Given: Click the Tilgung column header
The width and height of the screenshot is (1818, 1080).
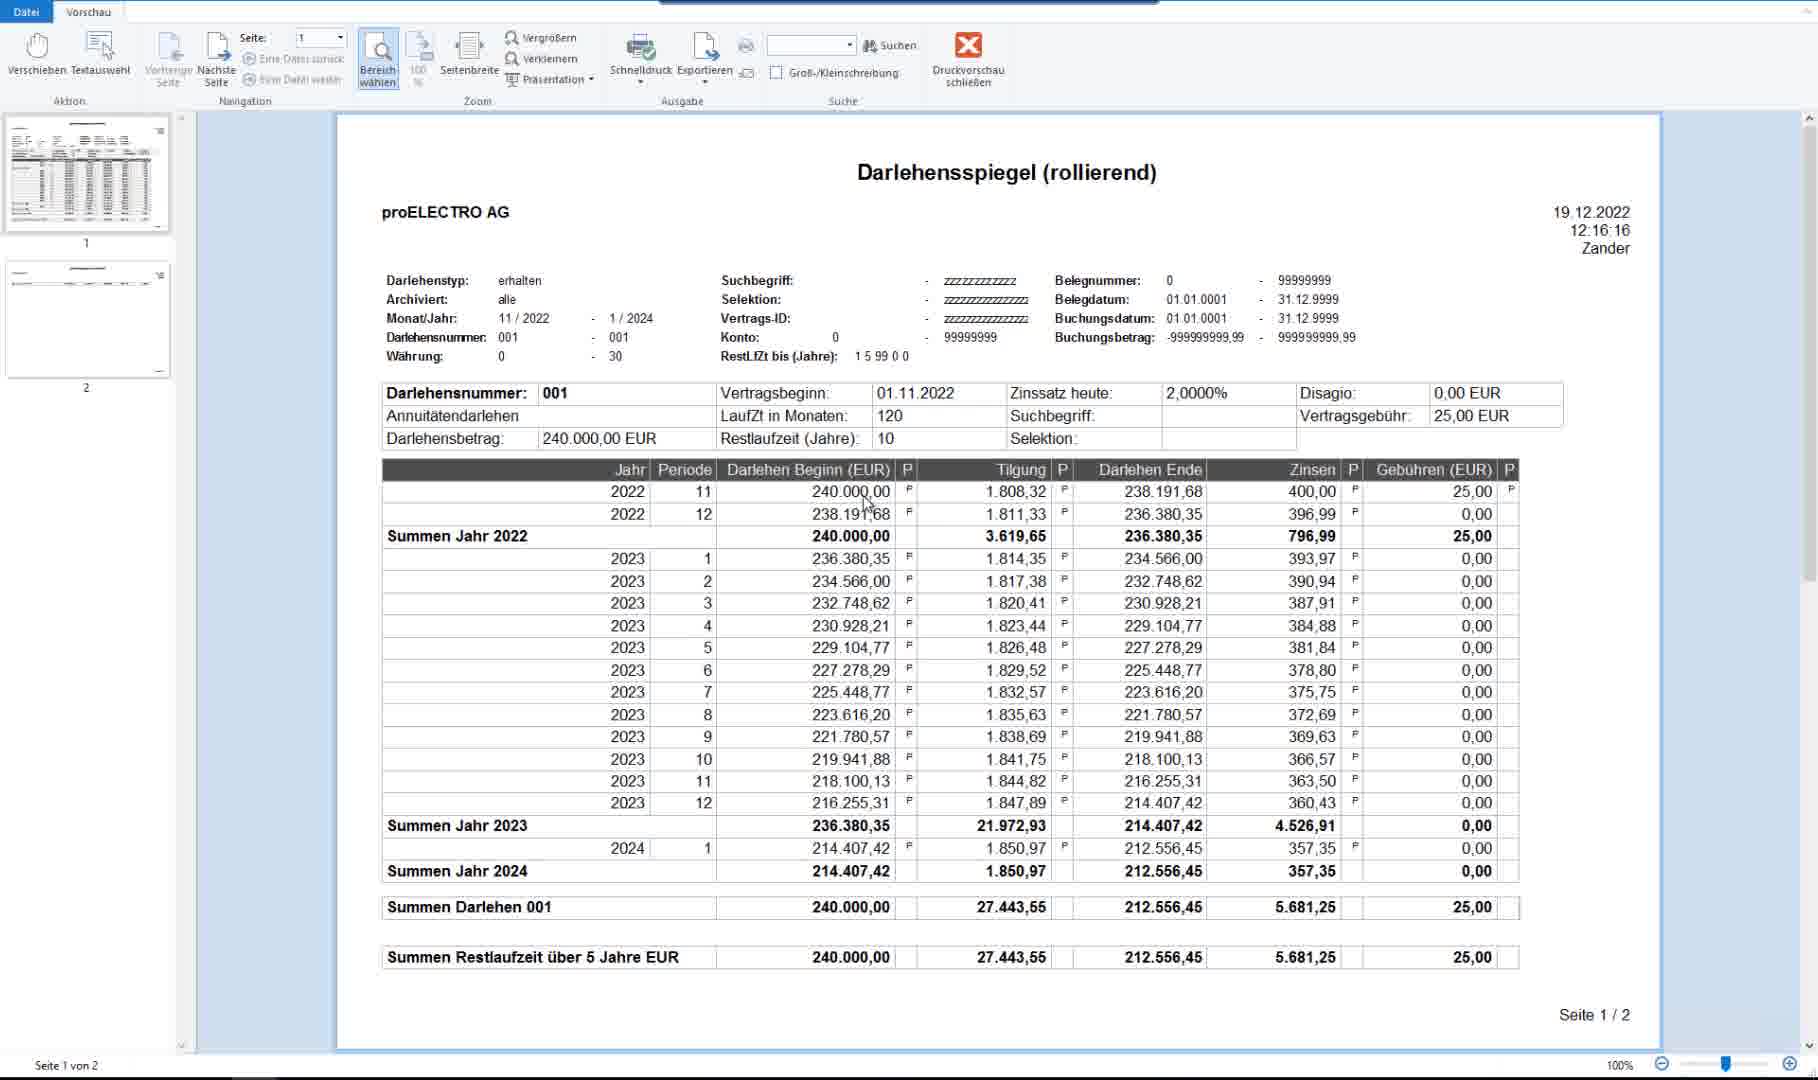Looking at the screenshot, I should coord(1021,469).
